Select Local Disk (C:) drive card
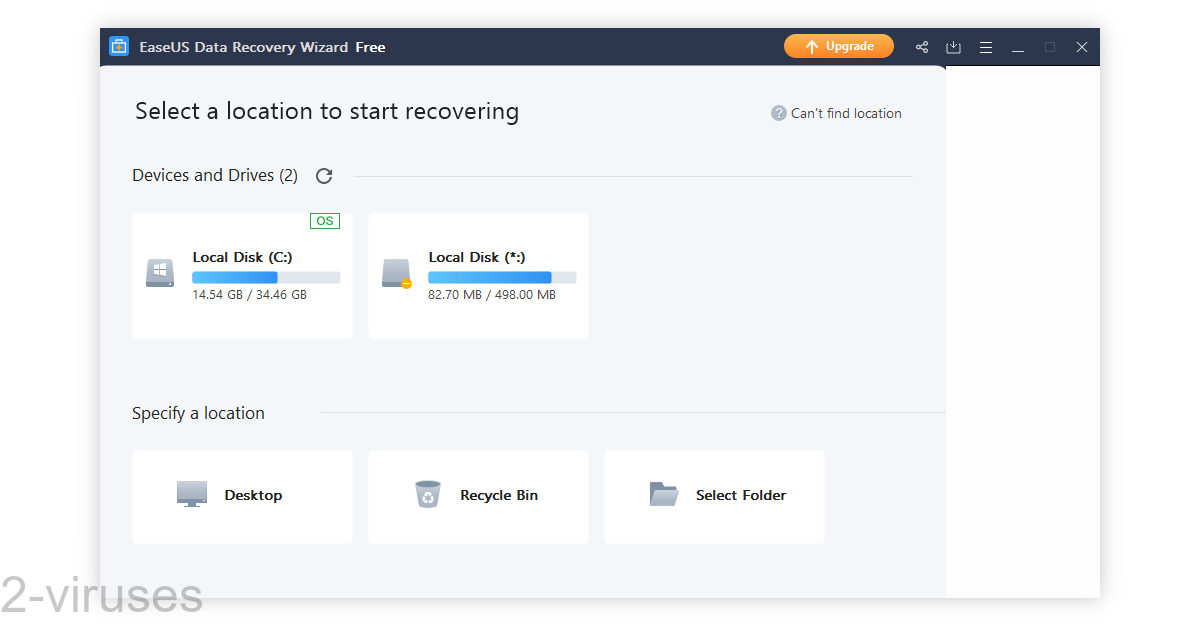The width and height of the screenshot is (1200, 623). tap(242, 276)
